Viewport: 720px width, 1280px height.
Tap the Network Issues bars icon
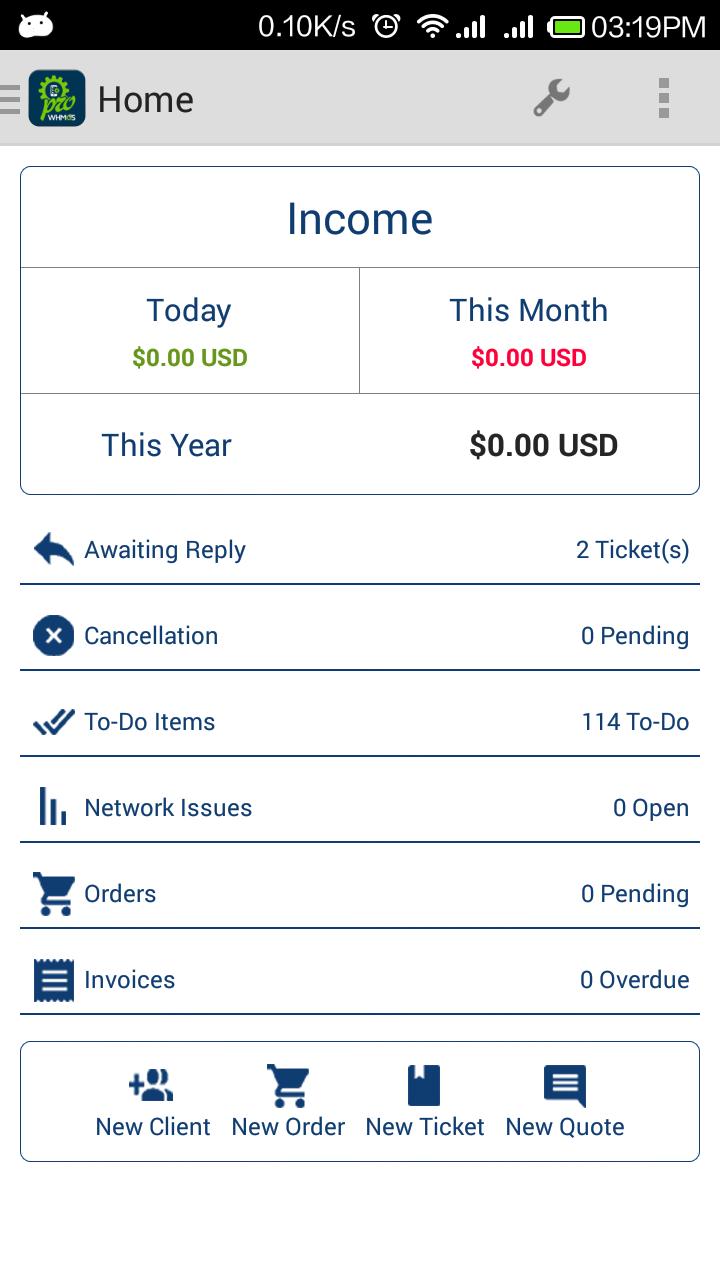[x=53, y=807]
